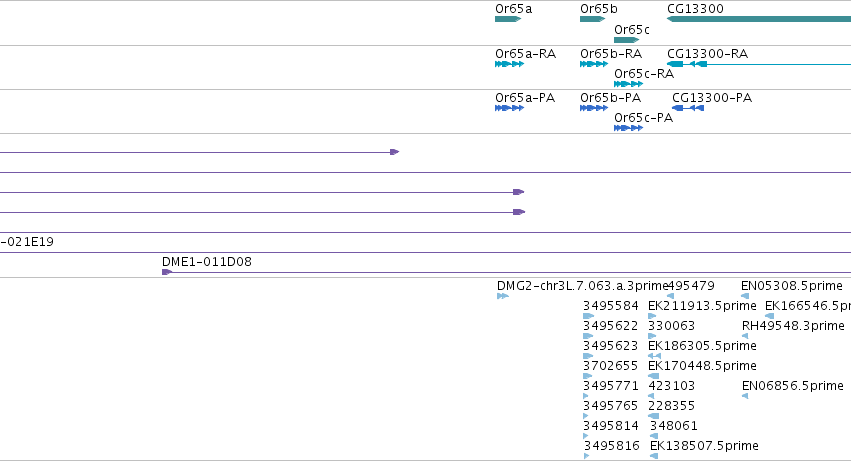851x461 pixels.
Task: Click the 3495765 EST label
Action: (611, 406)
